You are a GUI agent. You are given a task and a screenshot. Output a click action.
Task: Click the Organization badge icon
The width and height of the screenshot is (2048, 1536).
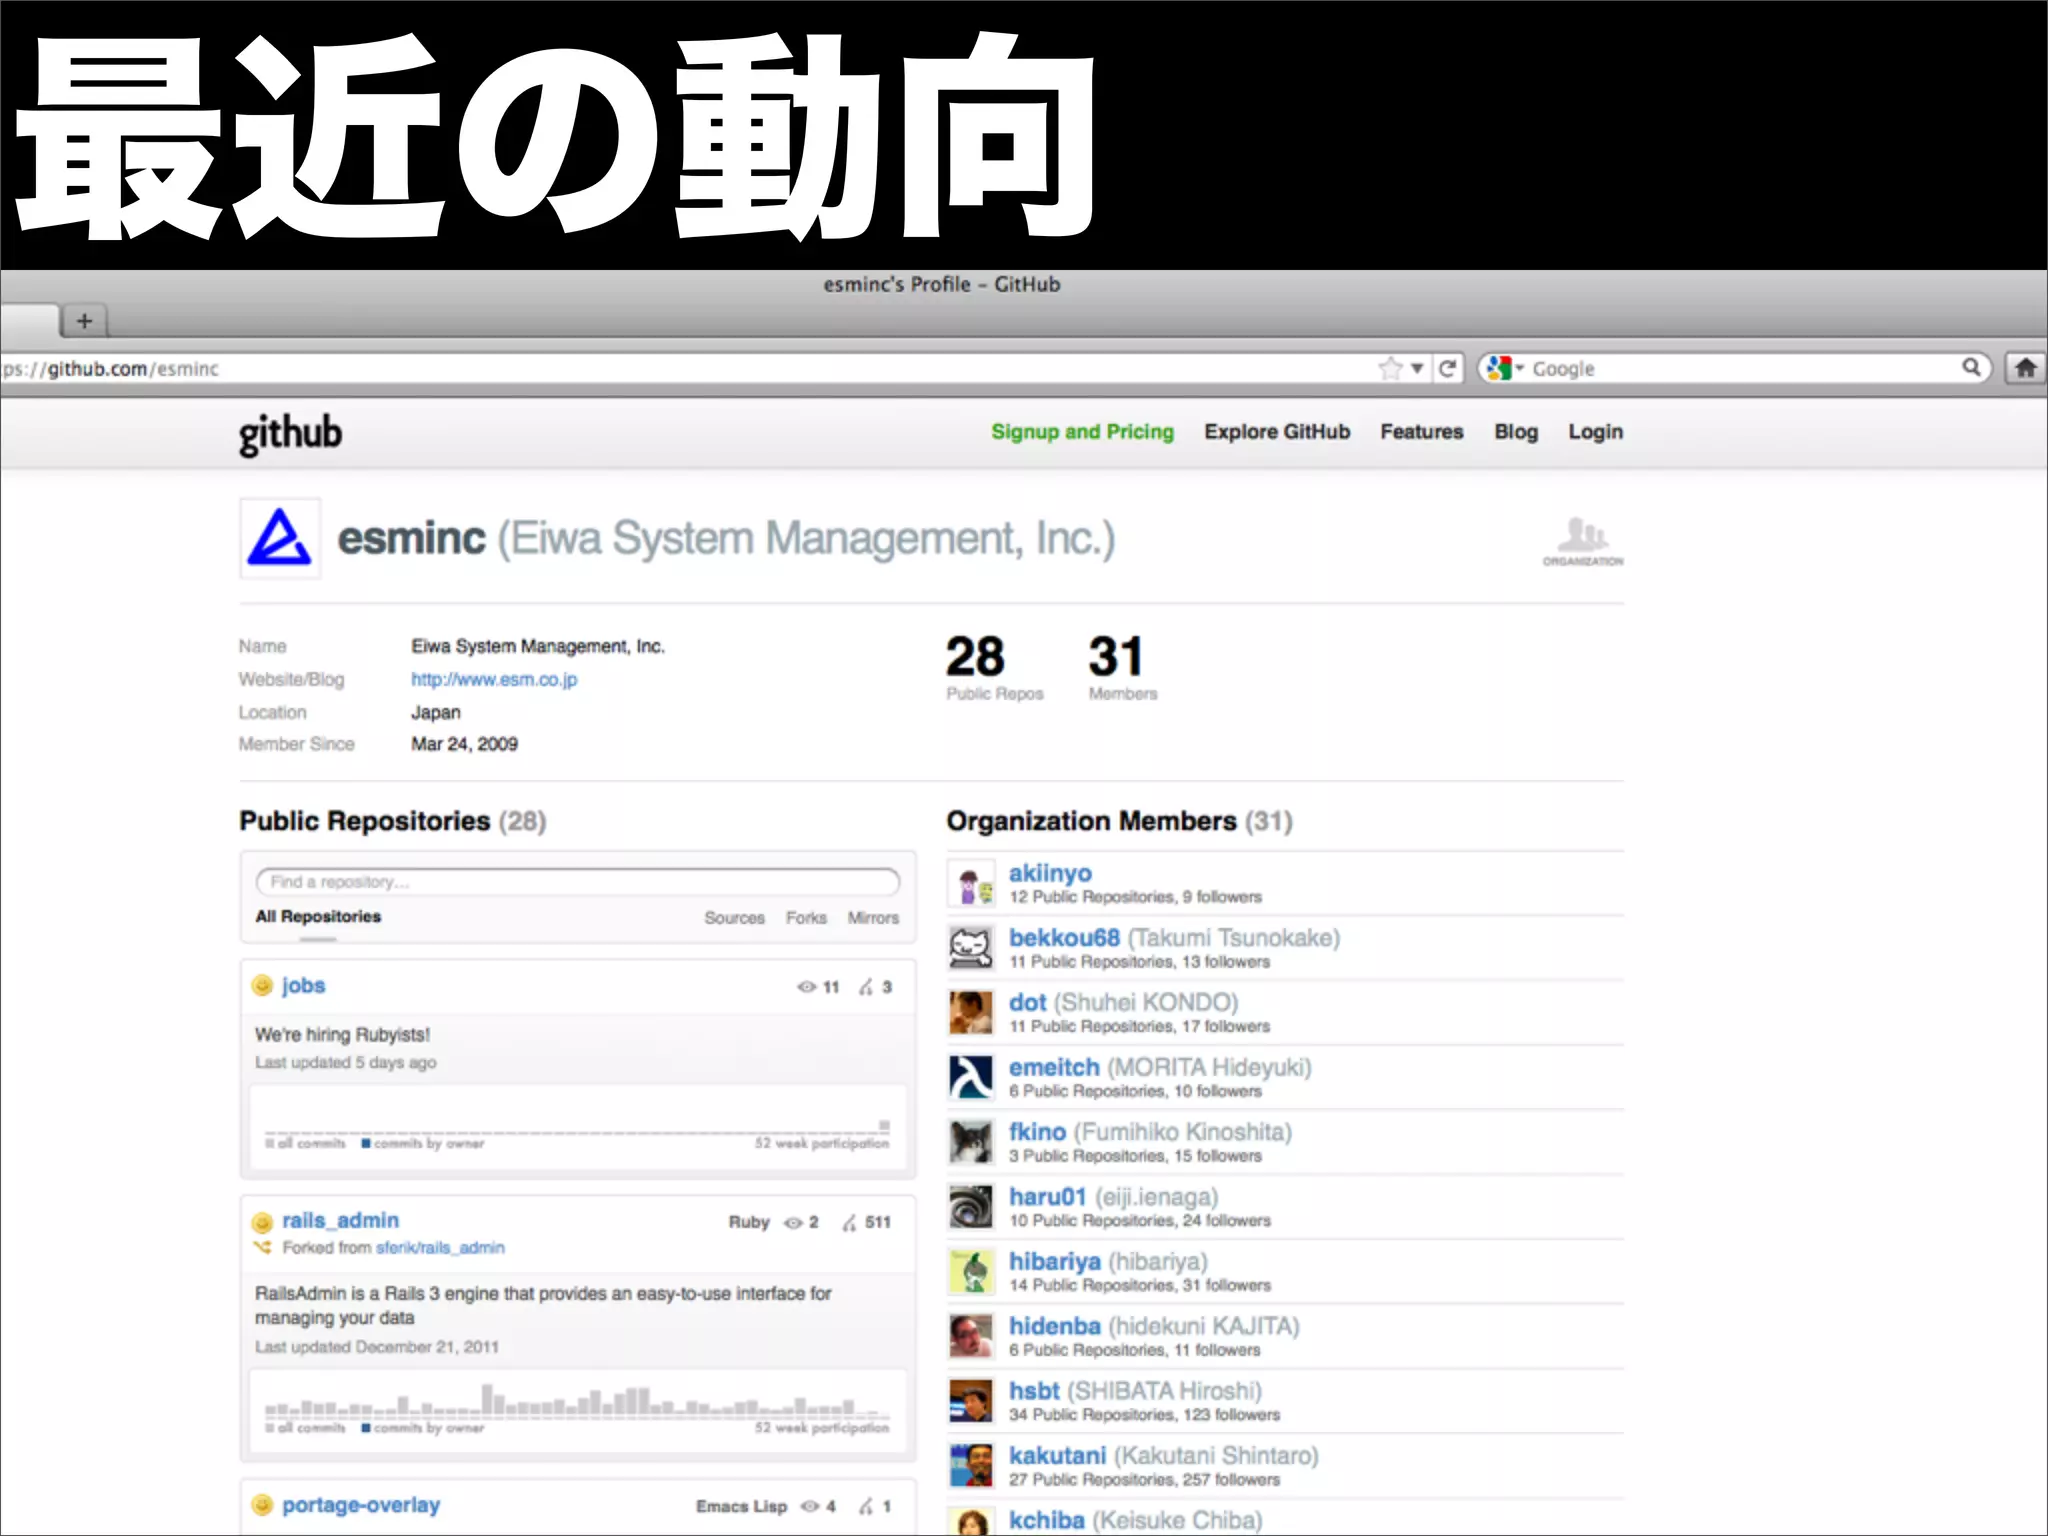click(x=1583, y=542)
